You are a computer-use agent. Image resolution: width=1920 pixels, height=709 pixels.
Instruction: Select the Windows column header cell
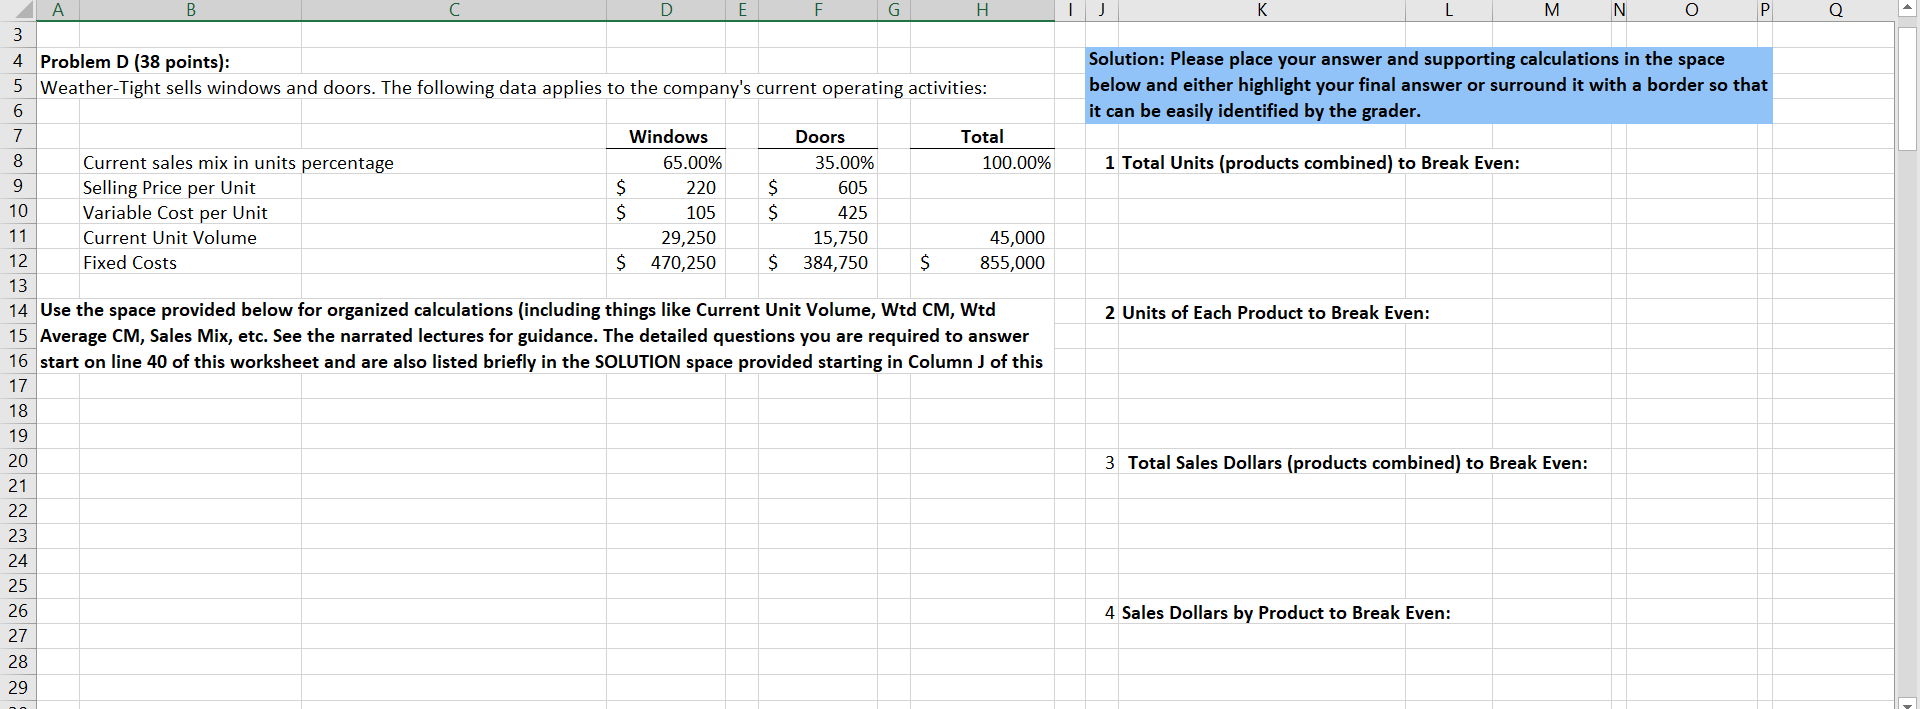(667, 136)
